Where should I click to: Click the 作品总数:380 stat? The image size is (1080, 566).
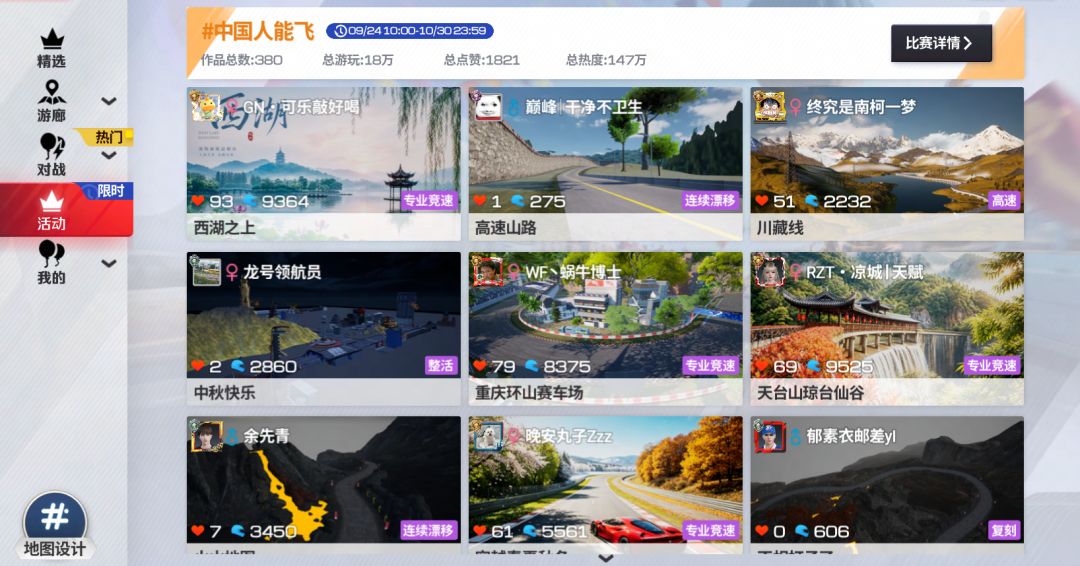[241, 60]
